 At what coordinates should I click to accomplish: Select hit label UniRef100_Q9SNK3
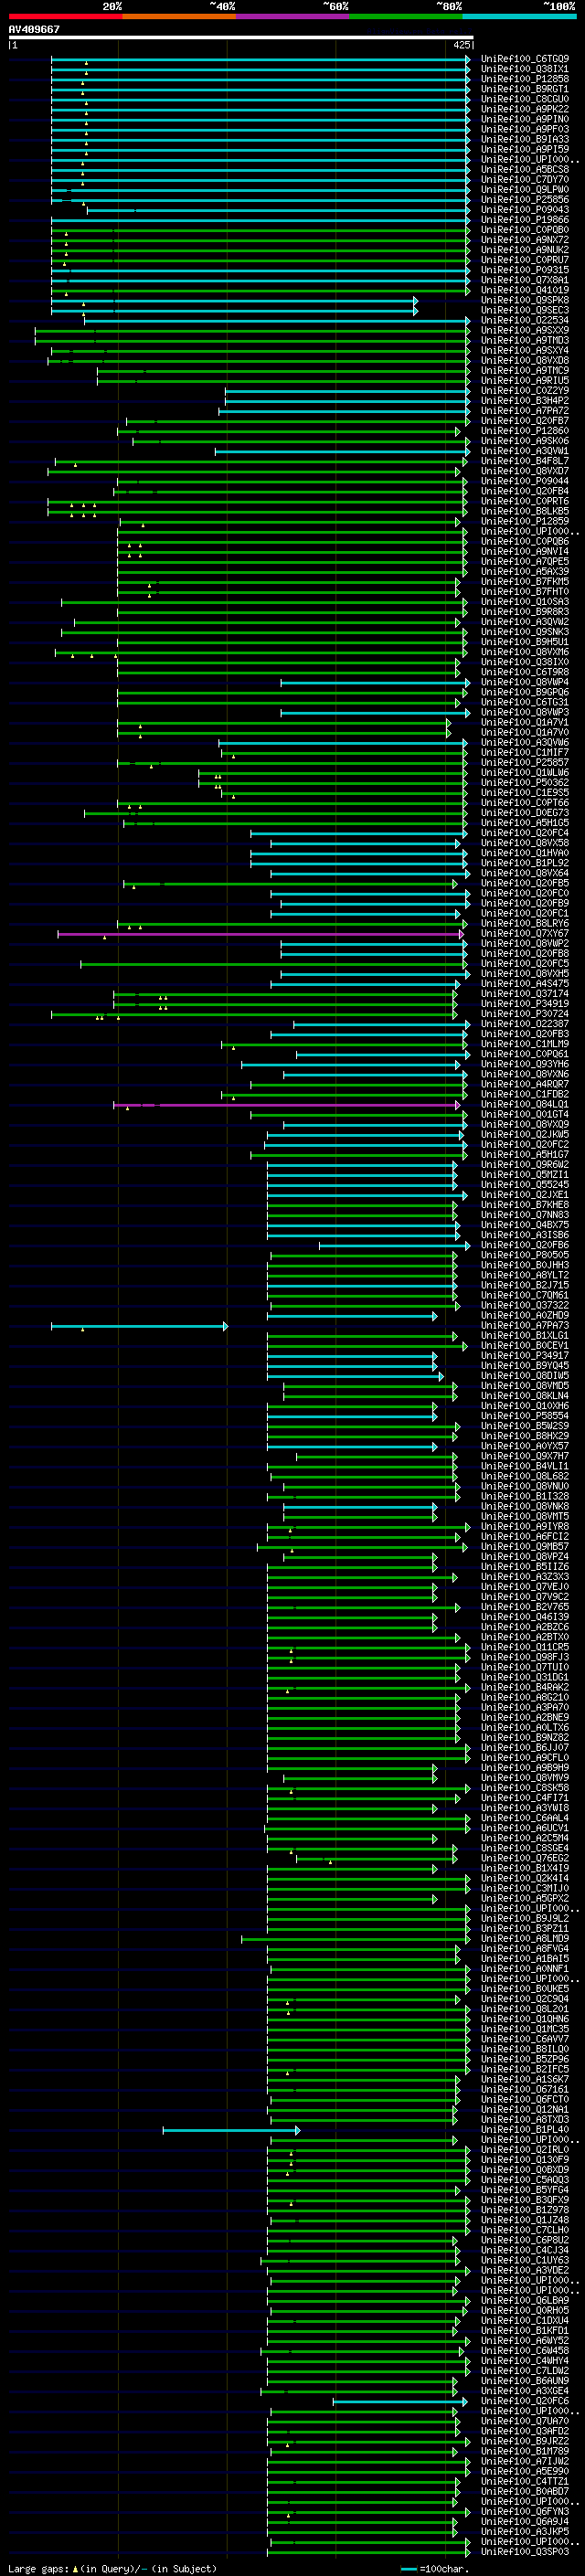(x=525, y=632)
